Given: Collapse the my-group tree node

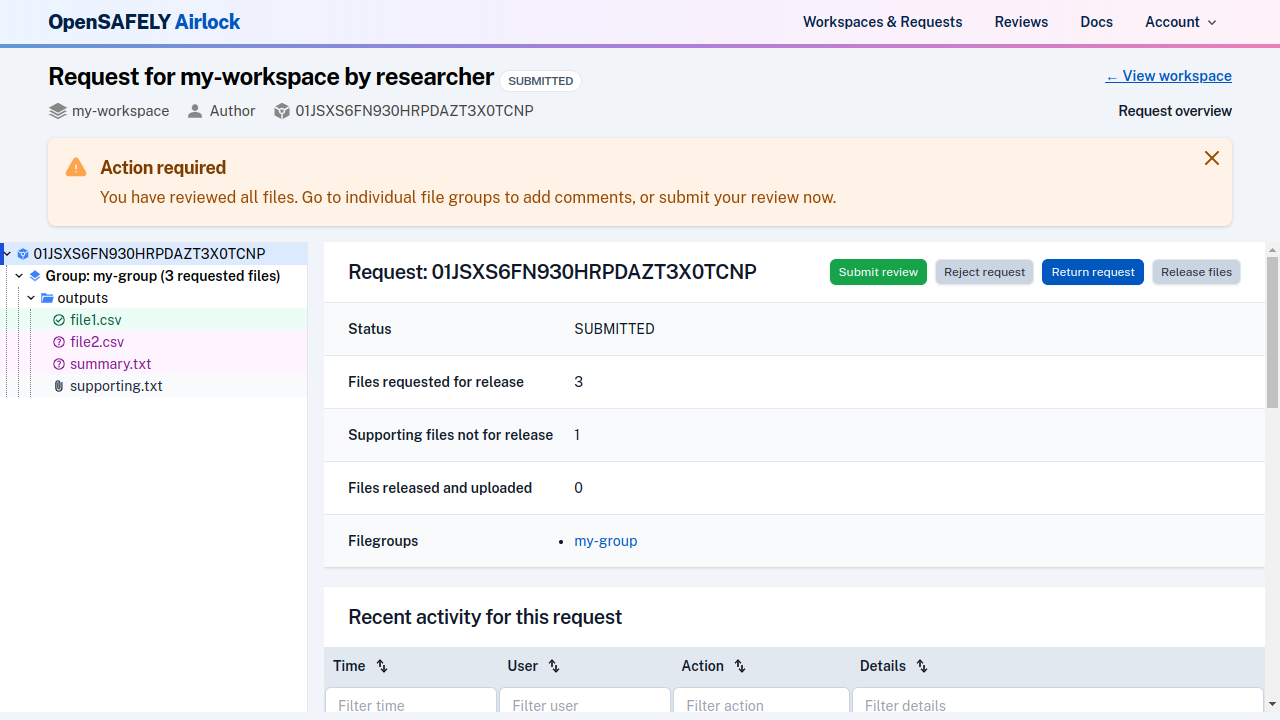Looking at the screenshot, I should tap(19, 276).
